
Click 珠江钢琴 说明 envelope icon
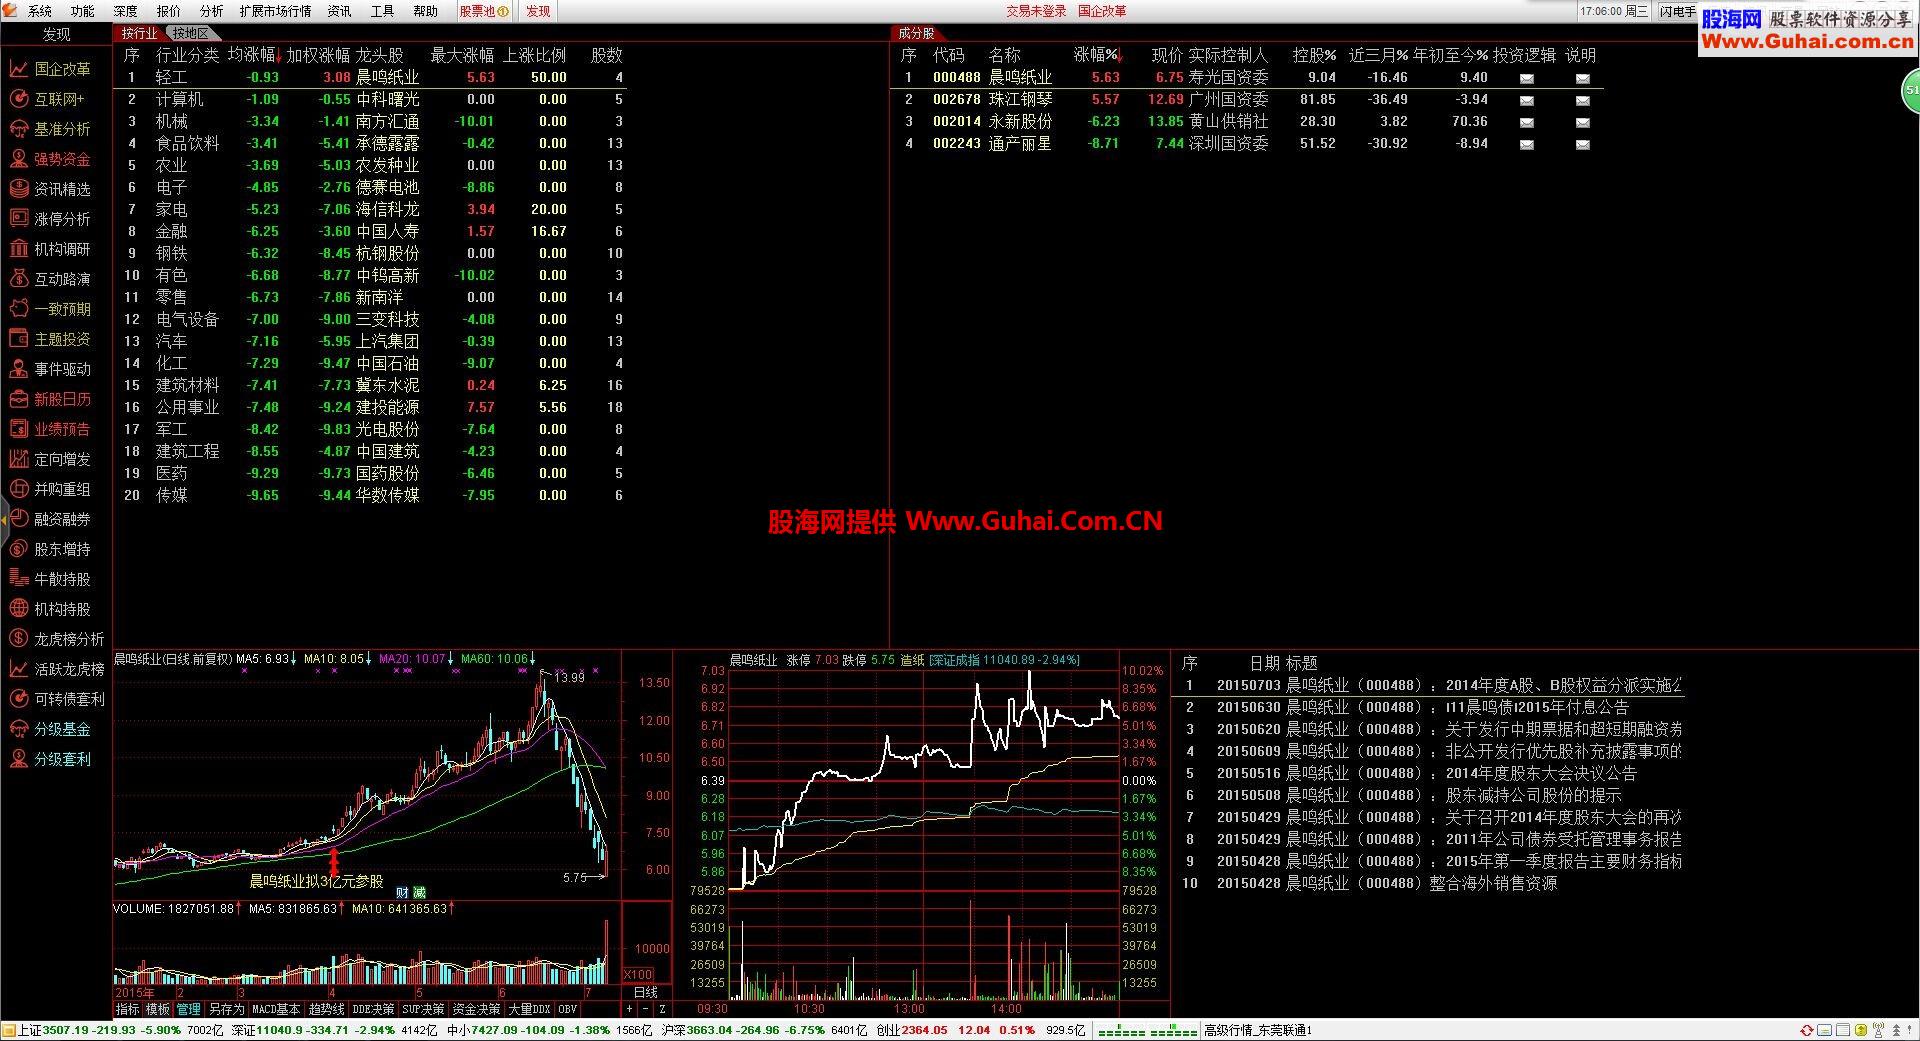coord(1582,100)
